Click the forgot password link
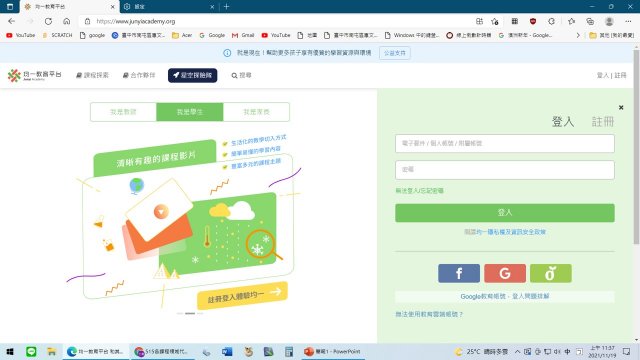640x360 pixels. [x=419, y=191]
